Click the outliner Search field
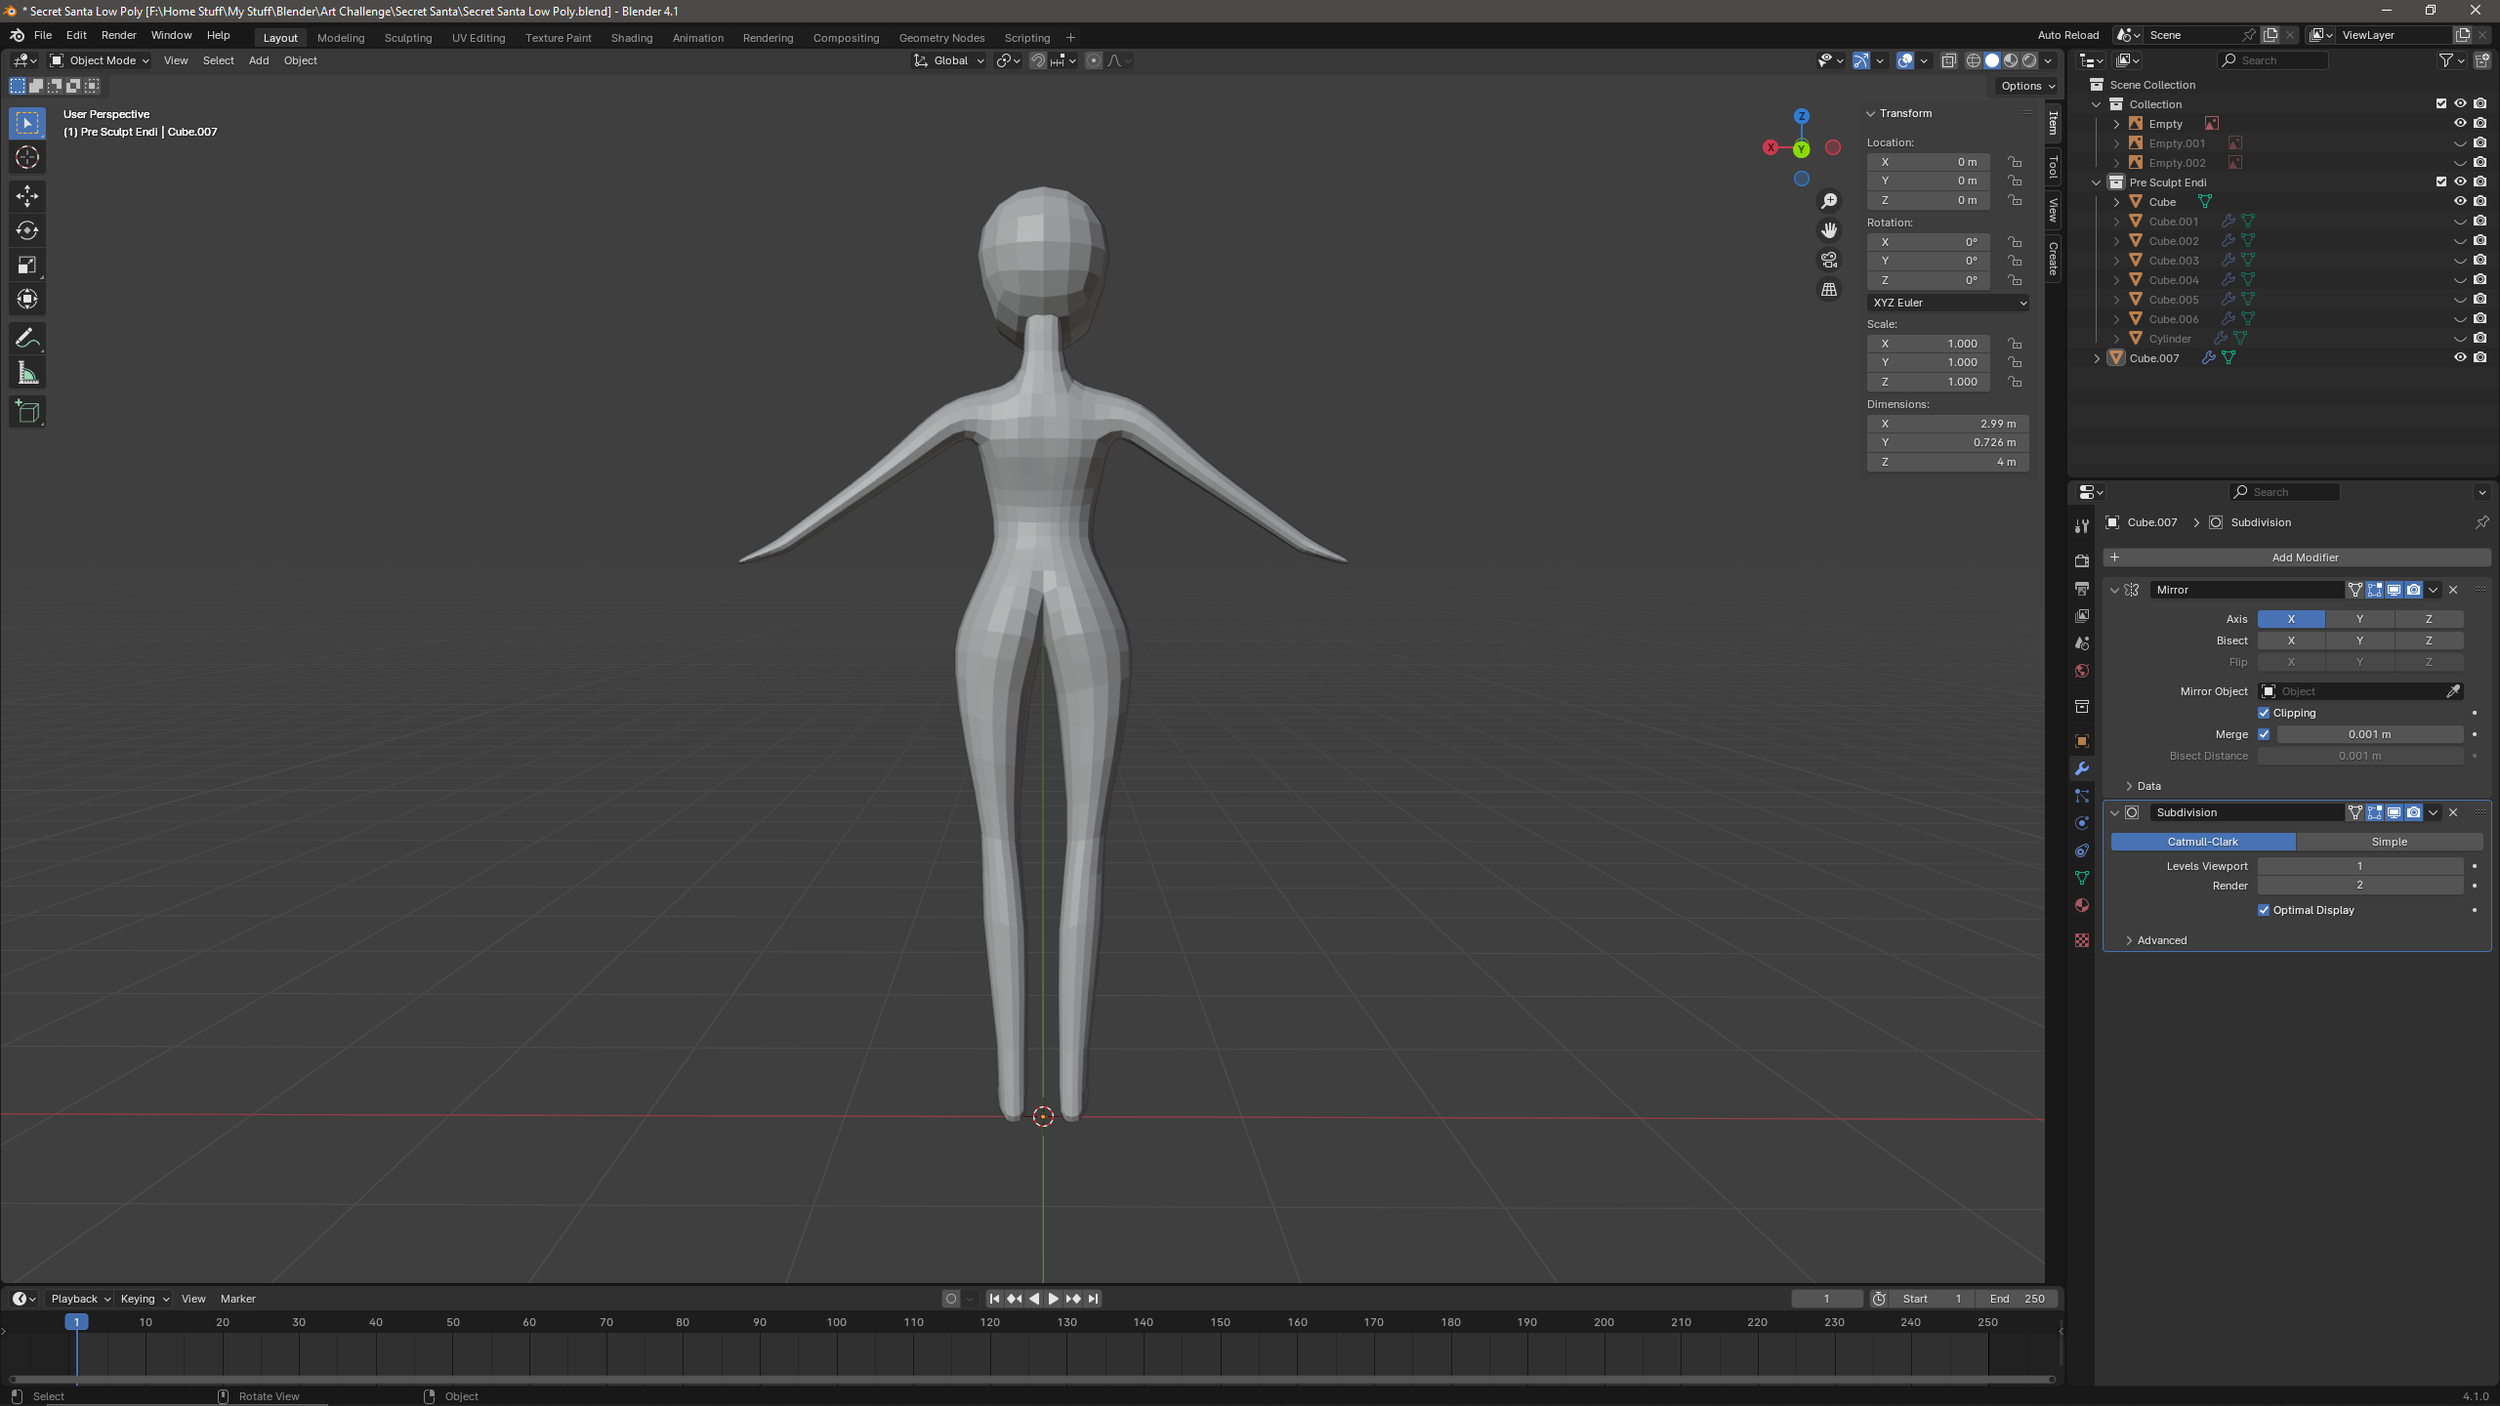 click(2273, 61)
